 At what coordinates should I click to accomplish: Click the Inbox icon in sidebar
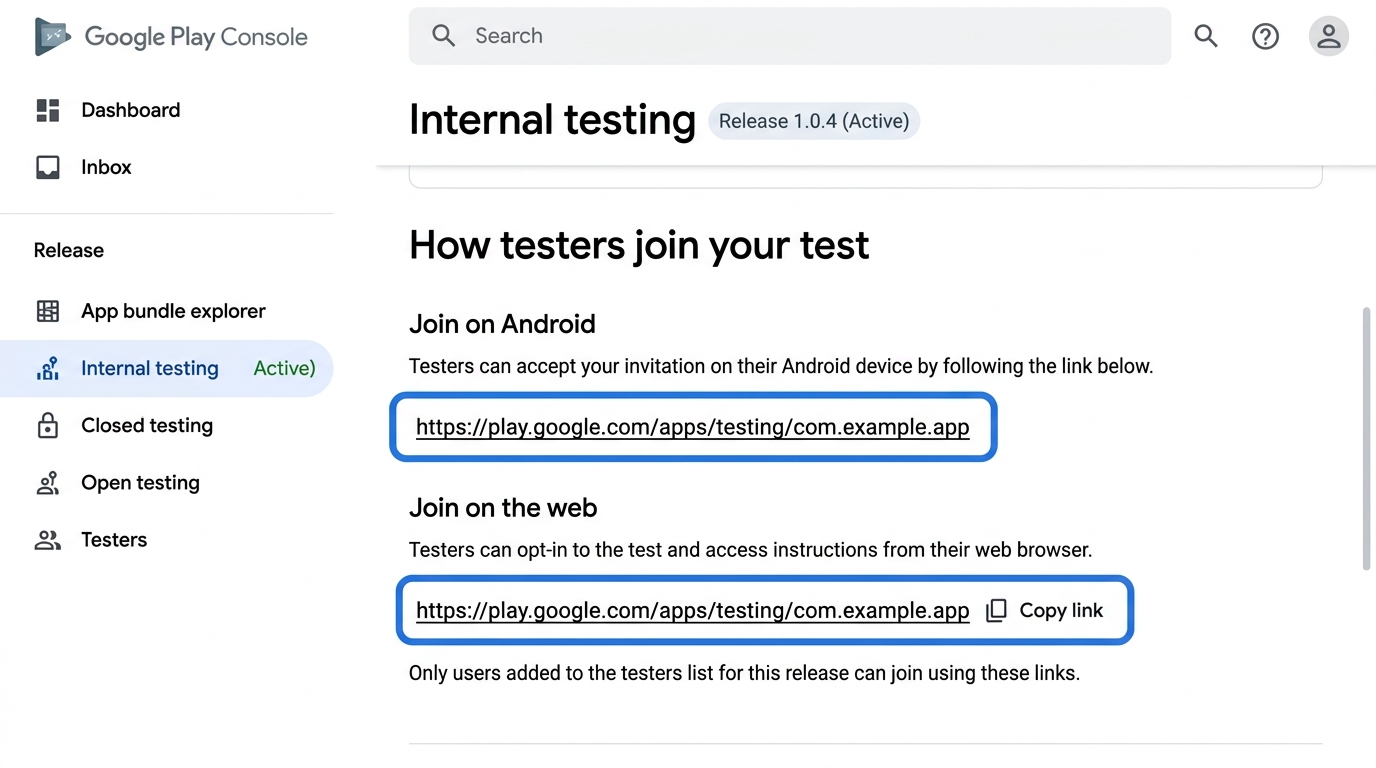(48, 167)
